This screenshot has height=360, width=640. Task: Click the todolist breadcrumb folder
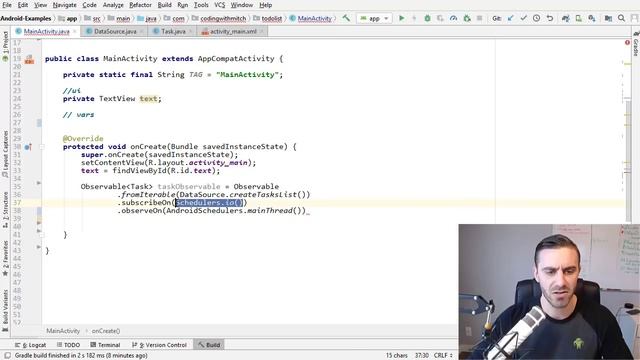click(268, 18)
